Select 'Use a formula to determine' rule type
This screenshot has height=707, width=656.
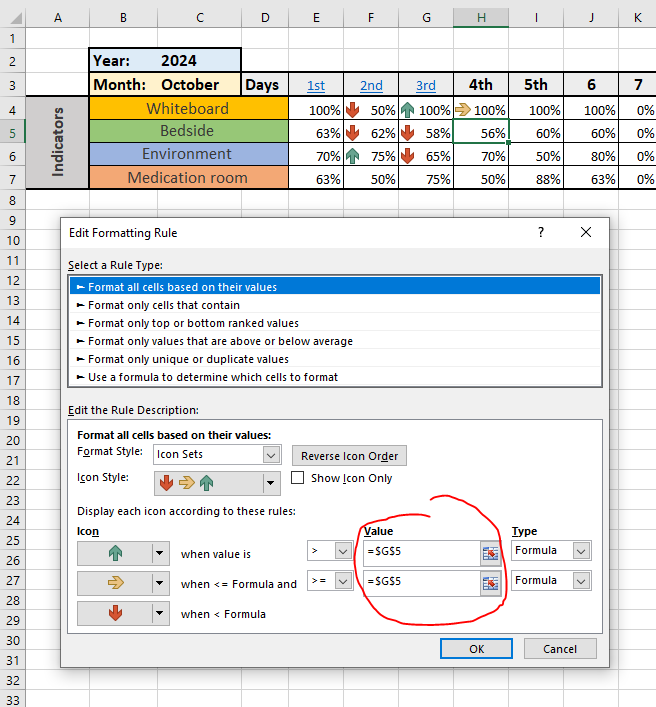(335, 377)
